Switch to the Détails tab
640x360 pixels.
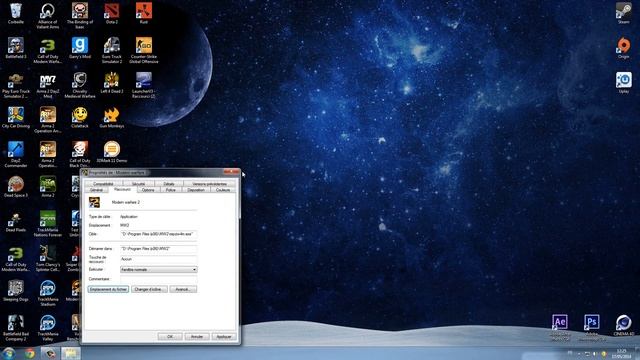click(169, 184)
